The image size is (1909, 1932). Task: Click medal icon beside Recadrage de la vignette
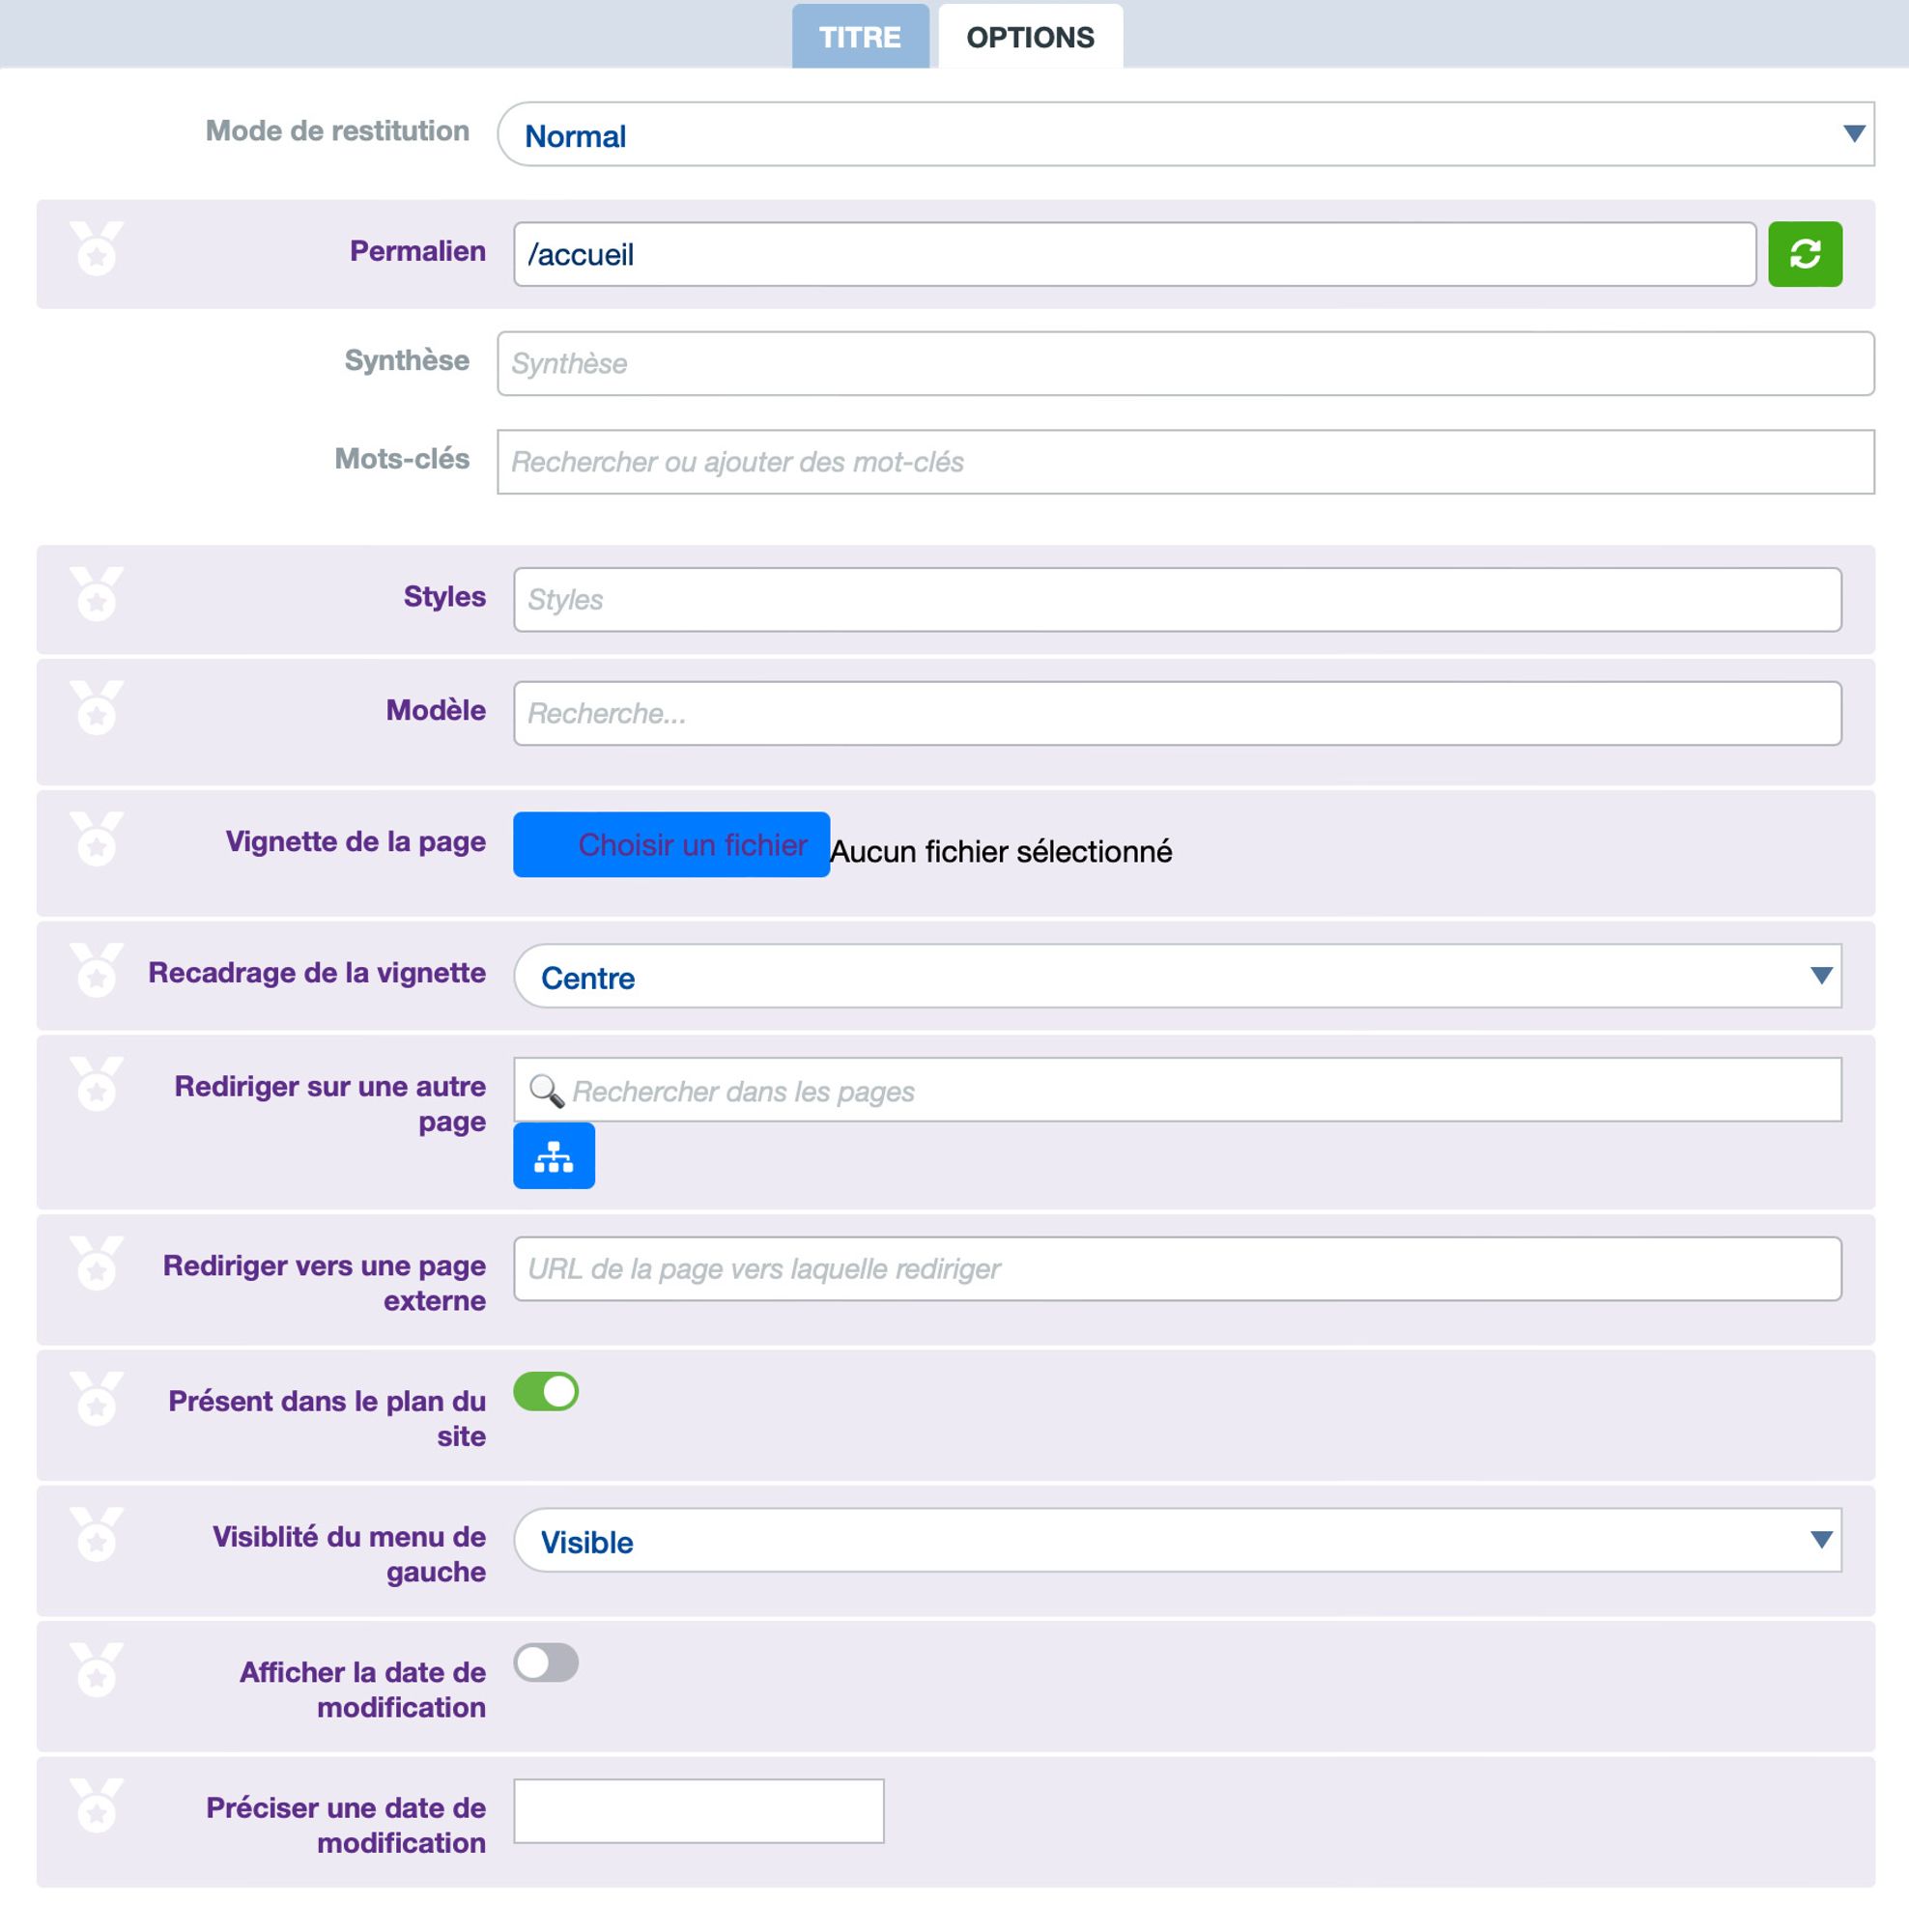pyautogui.click(x=97, y=970)
